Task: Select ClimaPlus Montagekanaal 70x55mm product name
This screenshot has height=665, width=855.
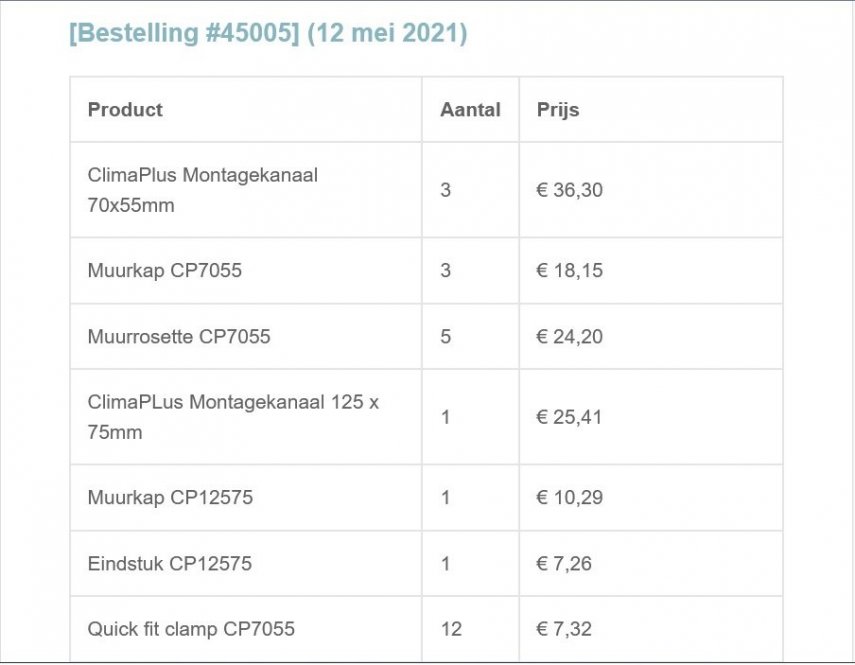Action: click(202, 190)
